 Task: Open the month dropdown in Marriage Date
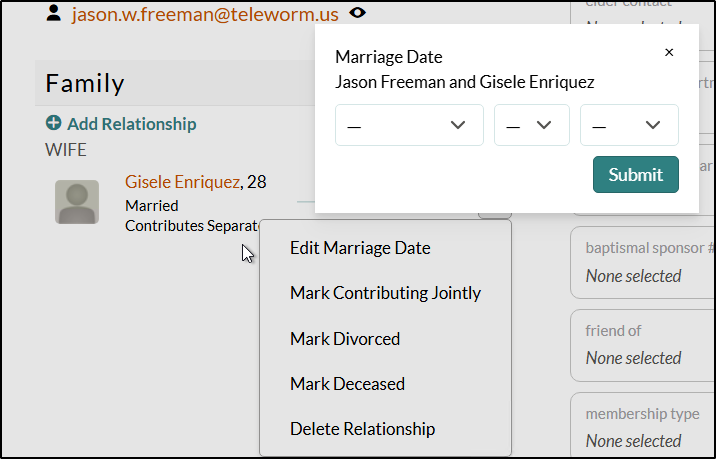[x=409, y=125]
